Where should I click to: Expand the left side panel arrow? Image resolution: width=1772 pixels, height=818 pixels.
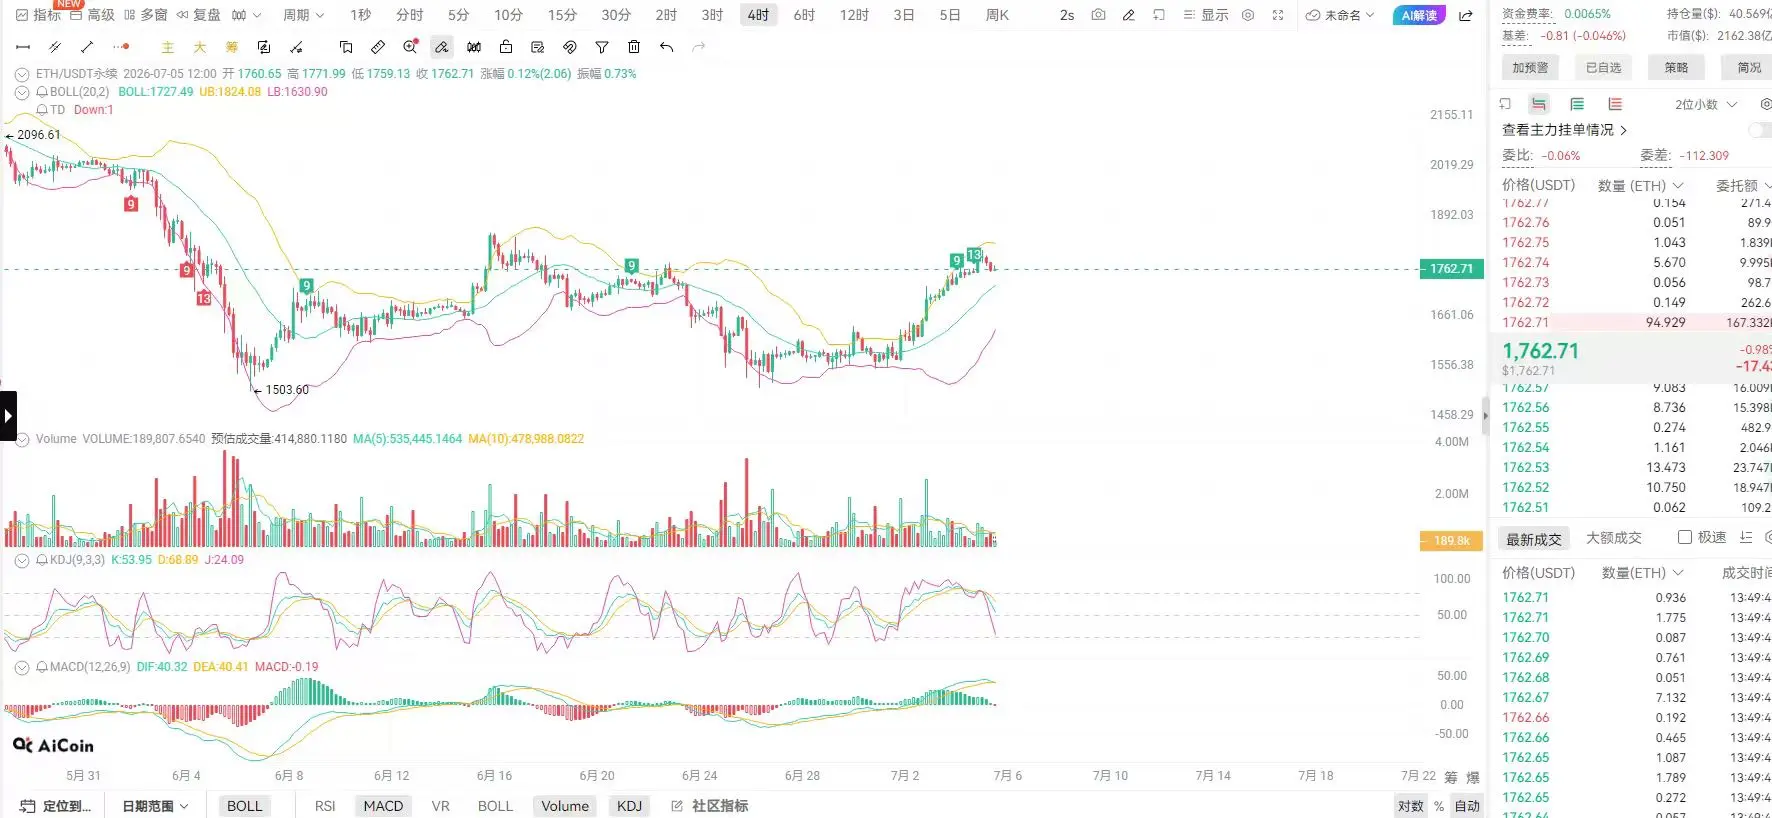(8, 416)
